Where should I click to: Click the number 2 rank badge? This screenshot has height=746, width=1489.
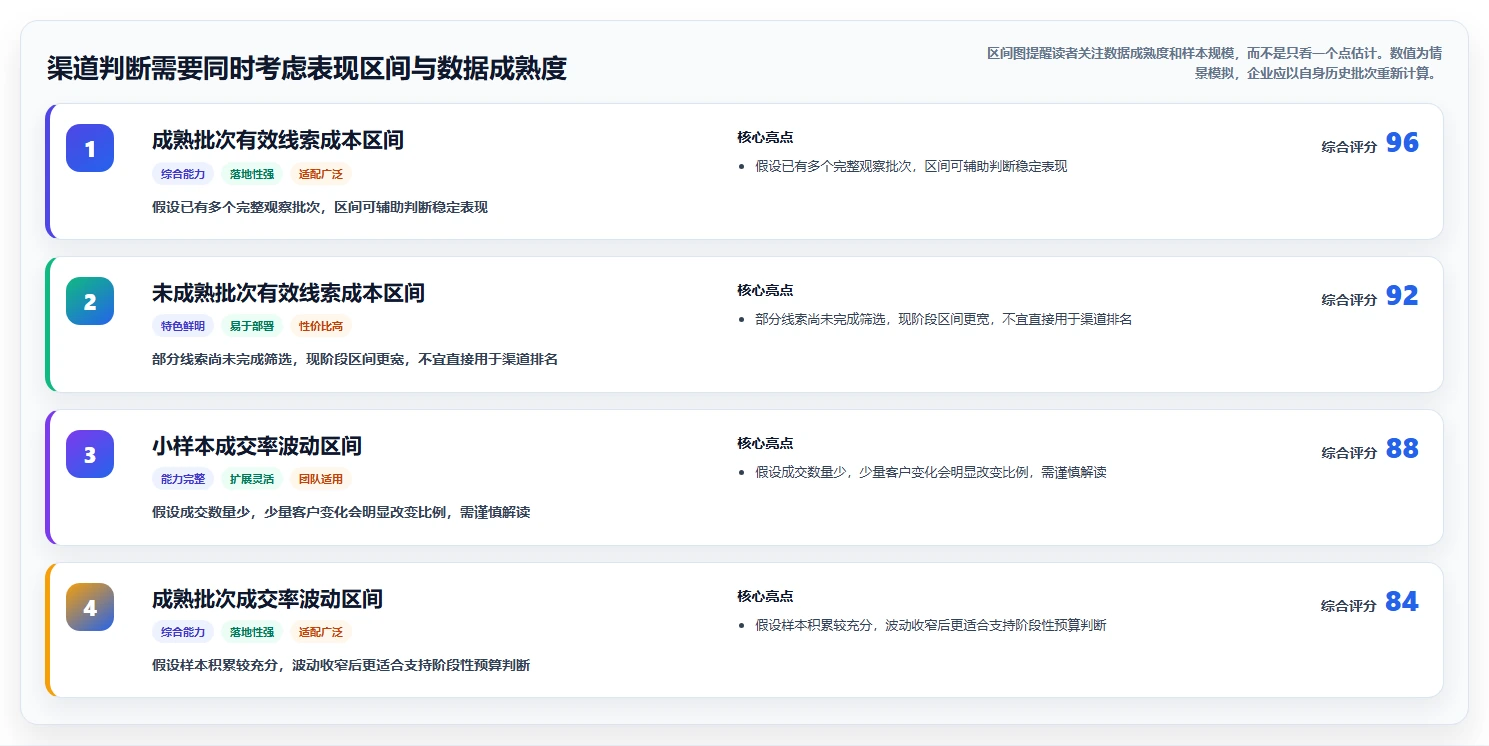coord(90,301)
